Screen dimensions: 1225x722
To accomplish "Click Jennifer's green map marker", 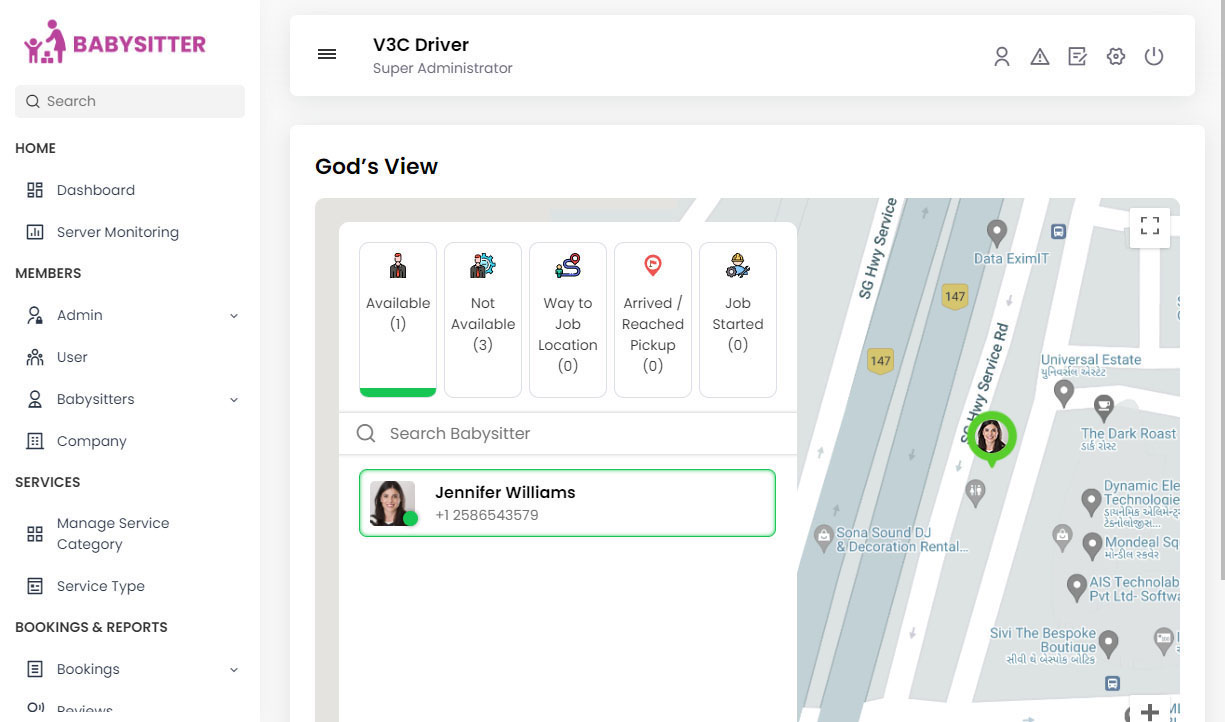I will pyautogui.click(x=991, y=437).
